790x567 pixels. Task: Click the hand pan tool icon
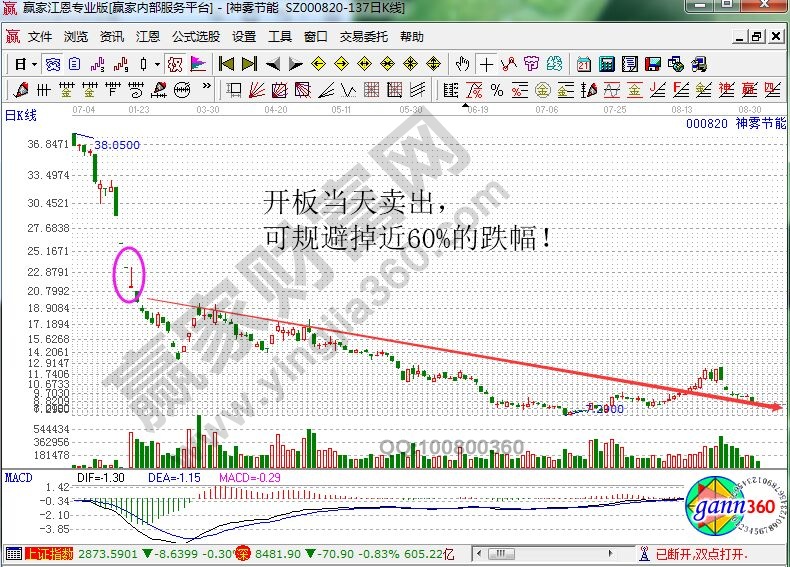pyautogui.click(x=462, y=64)
